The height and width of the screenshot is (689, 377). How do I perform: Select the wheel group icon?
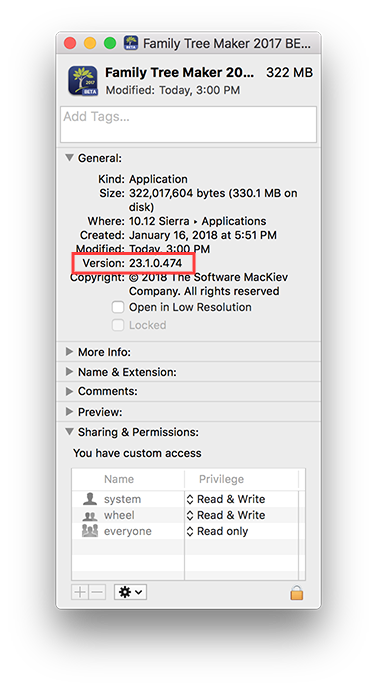click(x=90, y=515)
